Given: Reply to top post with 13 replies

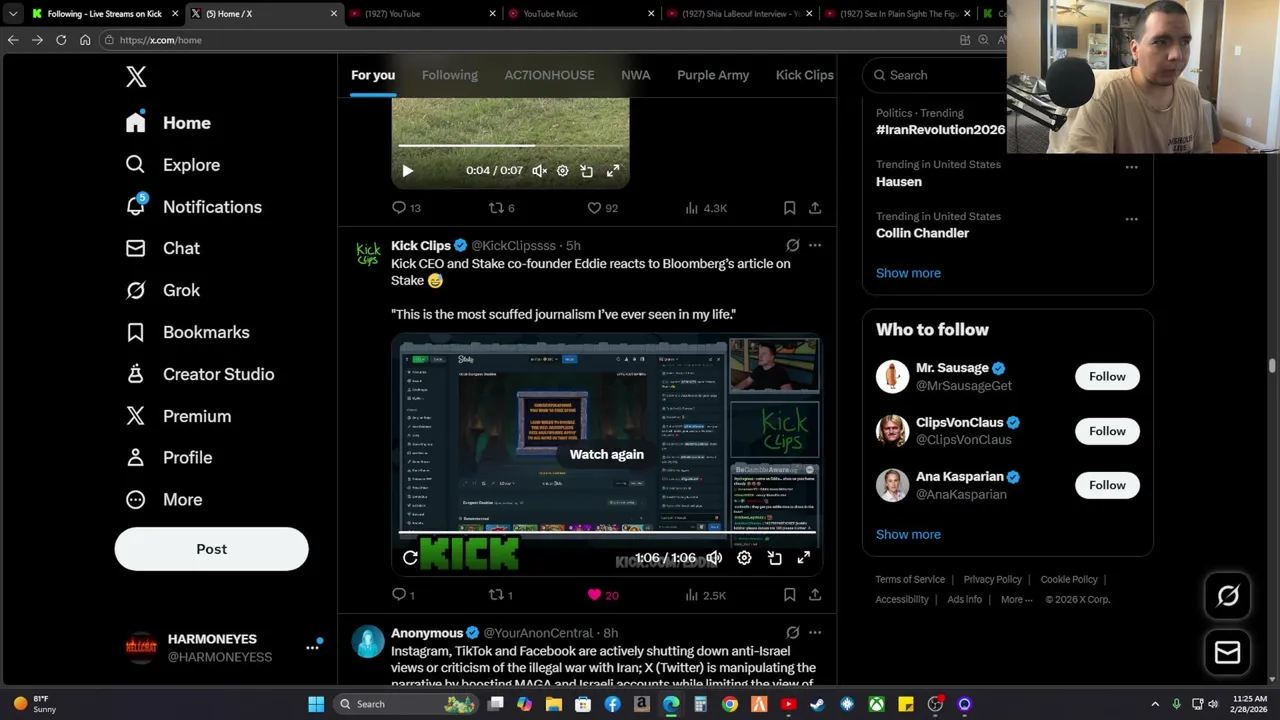Looking at the screenshot, I should [406, 208].
